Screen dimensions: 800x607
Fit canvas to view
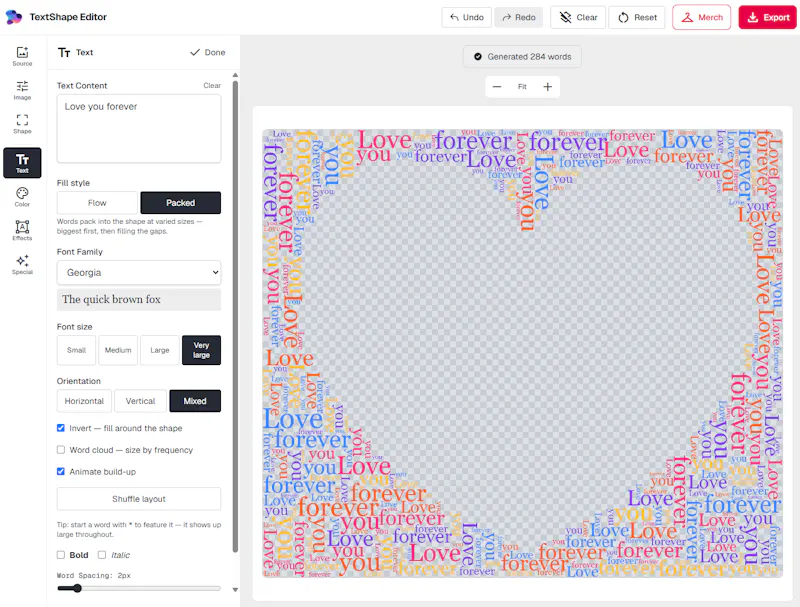pyautogui.click(x=522, y=87)
